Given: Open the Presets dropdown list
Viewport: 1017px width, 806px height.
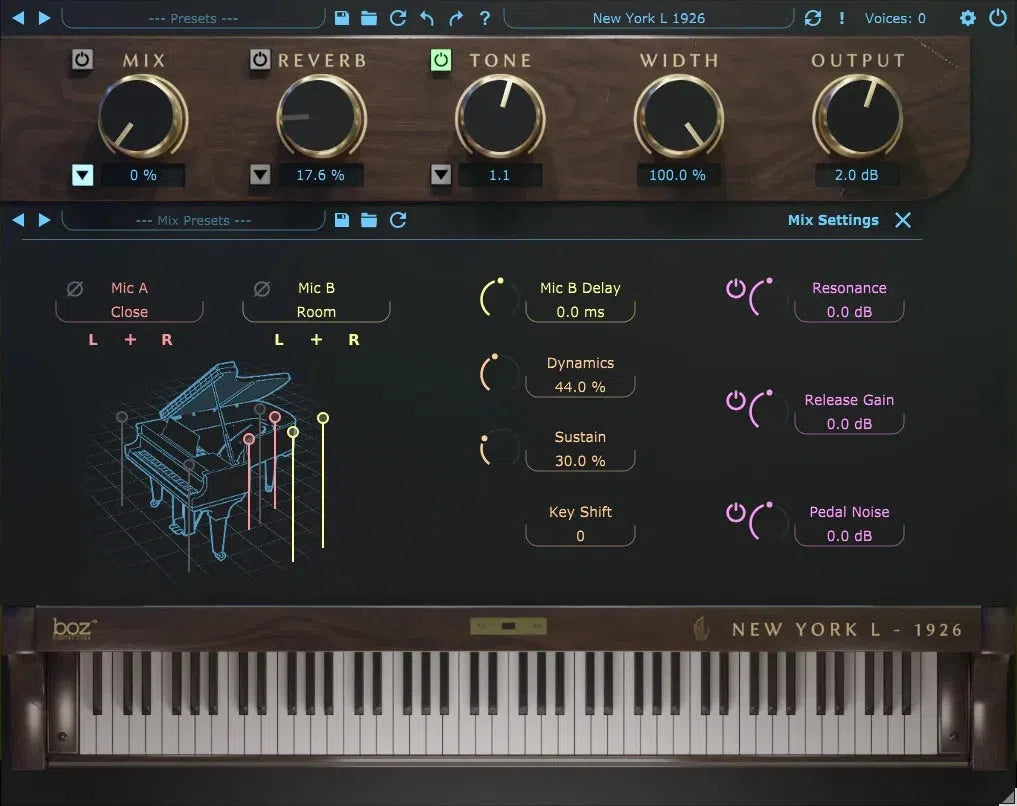Looking at the screenshot, I should 193,17.
